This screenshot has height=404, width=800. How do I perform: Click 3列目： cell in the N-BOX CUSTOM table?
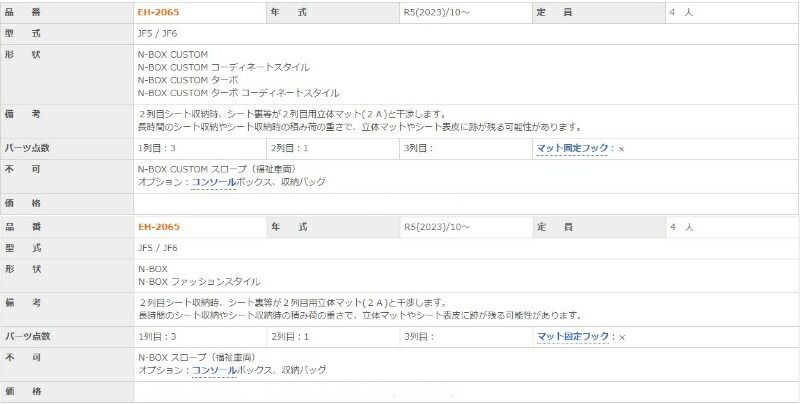pyautogui.click(x=466, y=148)
